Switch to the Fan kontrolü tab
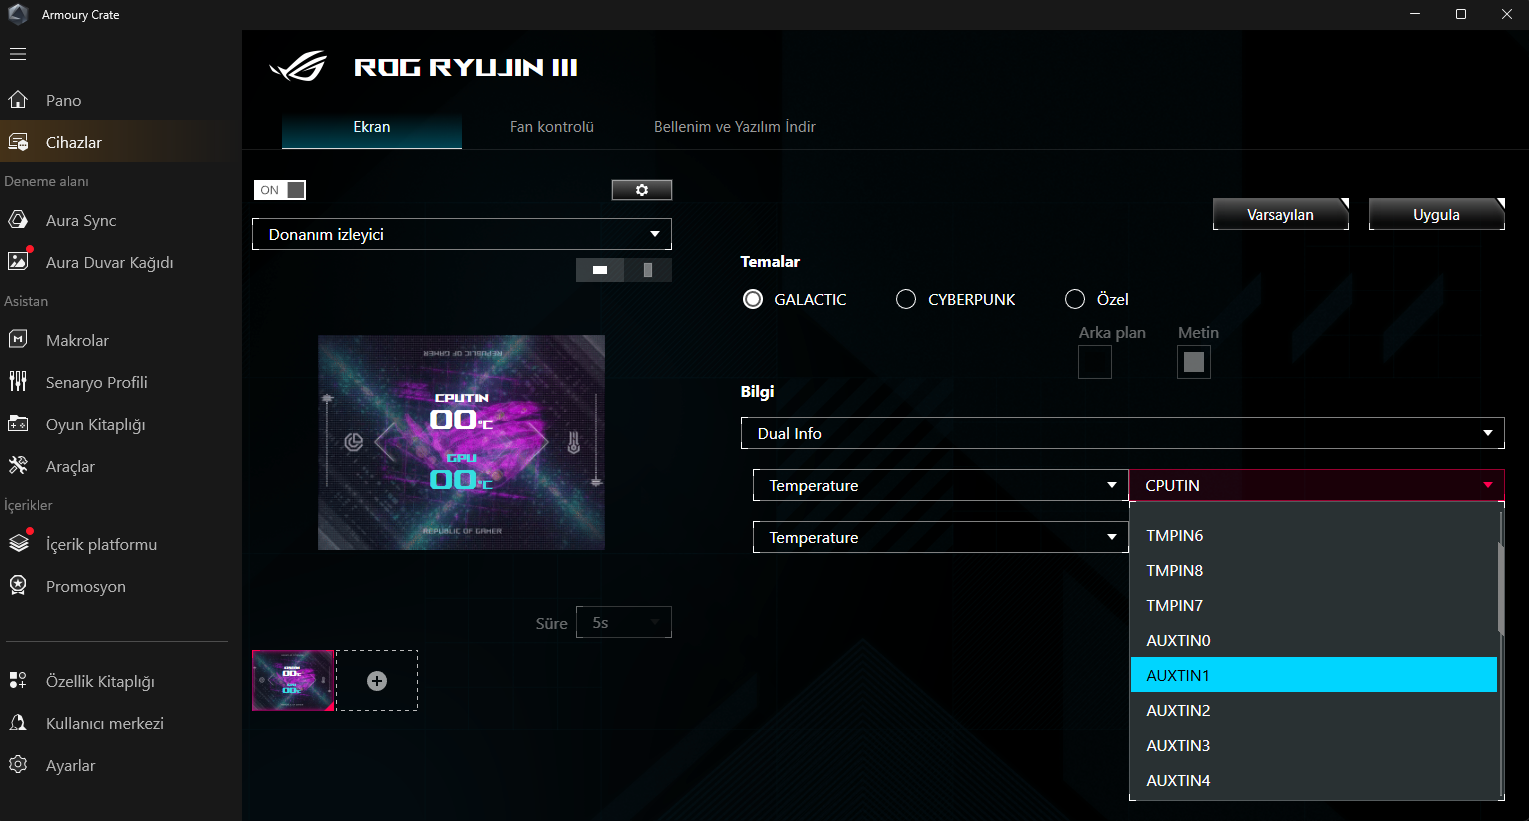This screenshot has height=821, width=1529. click(552, 127)
